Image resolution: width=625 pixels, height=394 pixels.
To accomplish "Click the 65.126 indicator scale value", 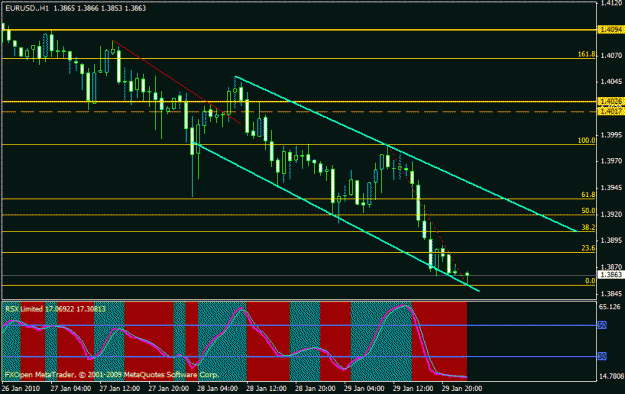I will click(x=610, y=307).
